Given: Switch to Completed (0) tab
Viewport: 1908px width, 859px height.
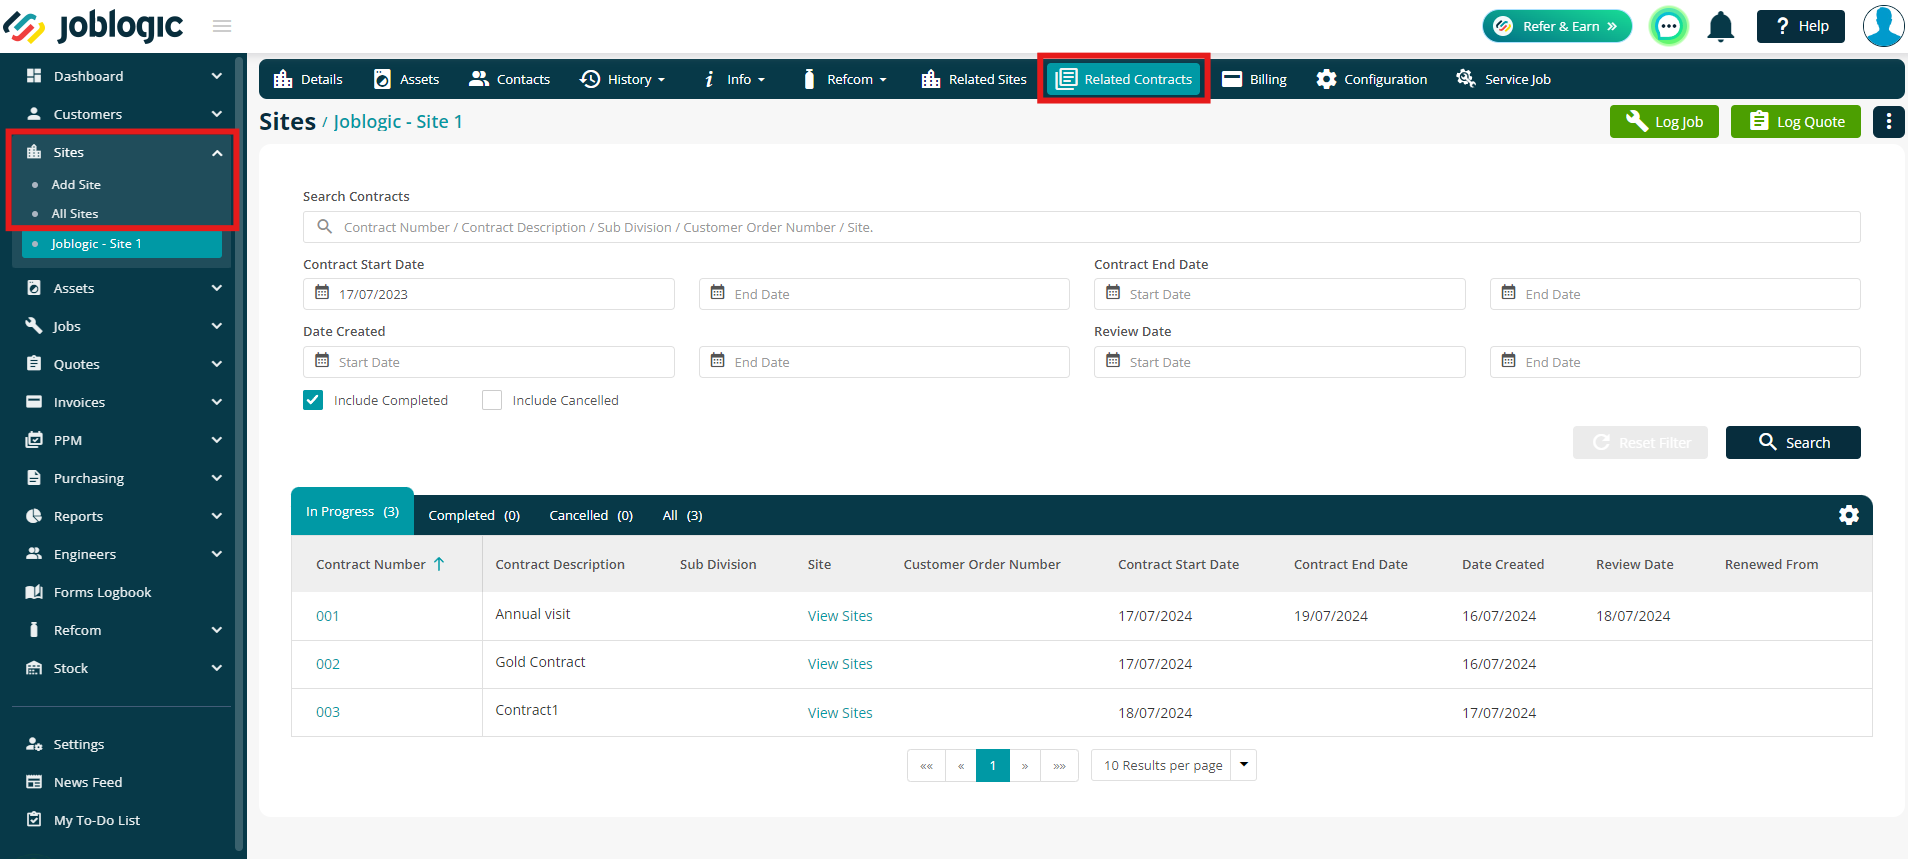Looking at the screenshot, I should tap(474, 515).
